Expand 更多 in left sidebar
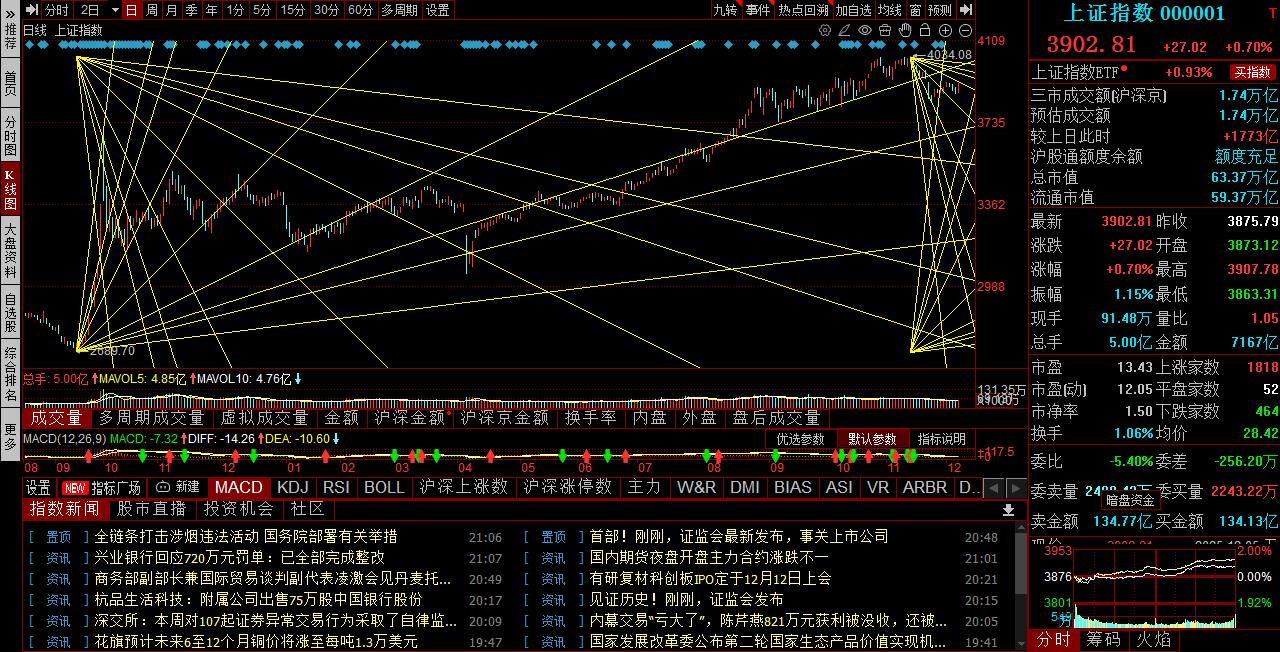 (10, 436)
